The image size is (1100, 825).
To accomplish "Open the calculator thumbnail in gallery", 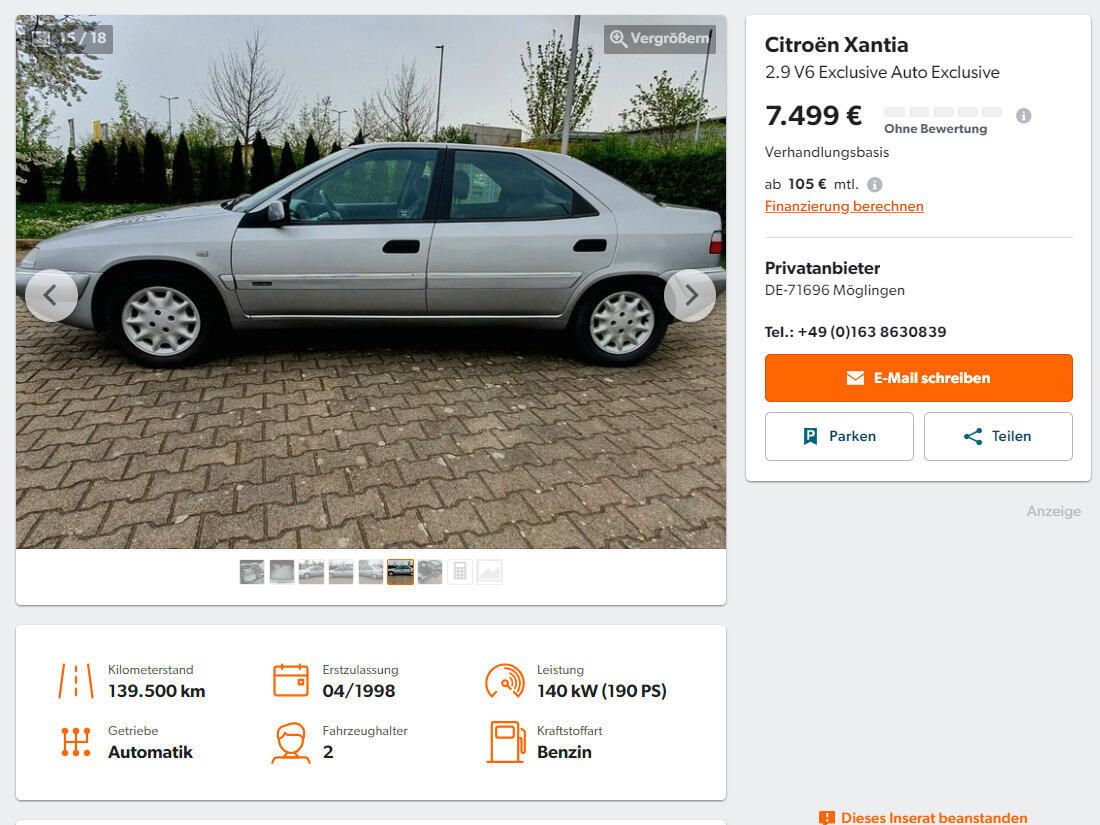I will click(x=460, y=572).
